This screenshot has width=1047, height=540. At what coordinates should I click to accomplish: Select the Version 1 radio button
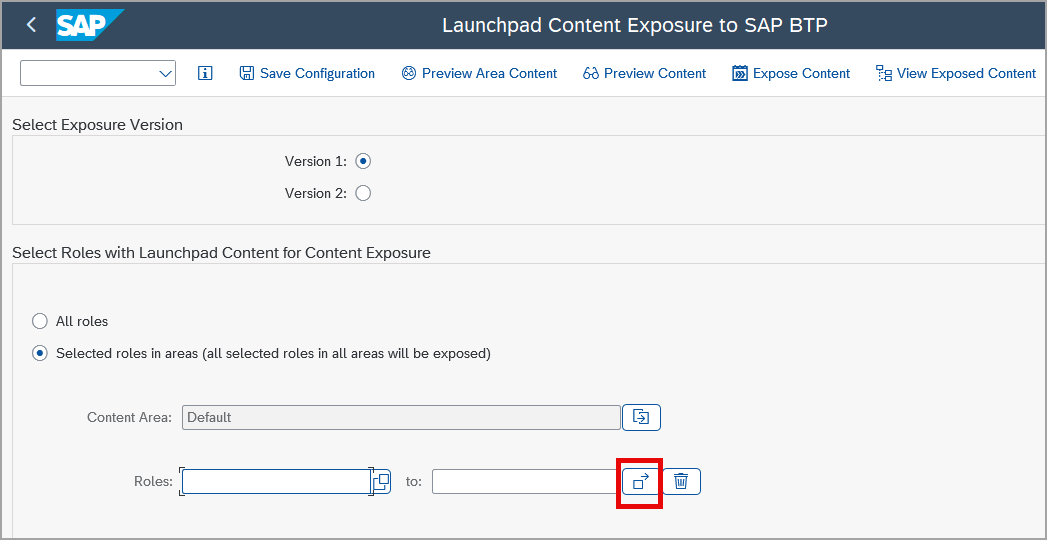363,161
